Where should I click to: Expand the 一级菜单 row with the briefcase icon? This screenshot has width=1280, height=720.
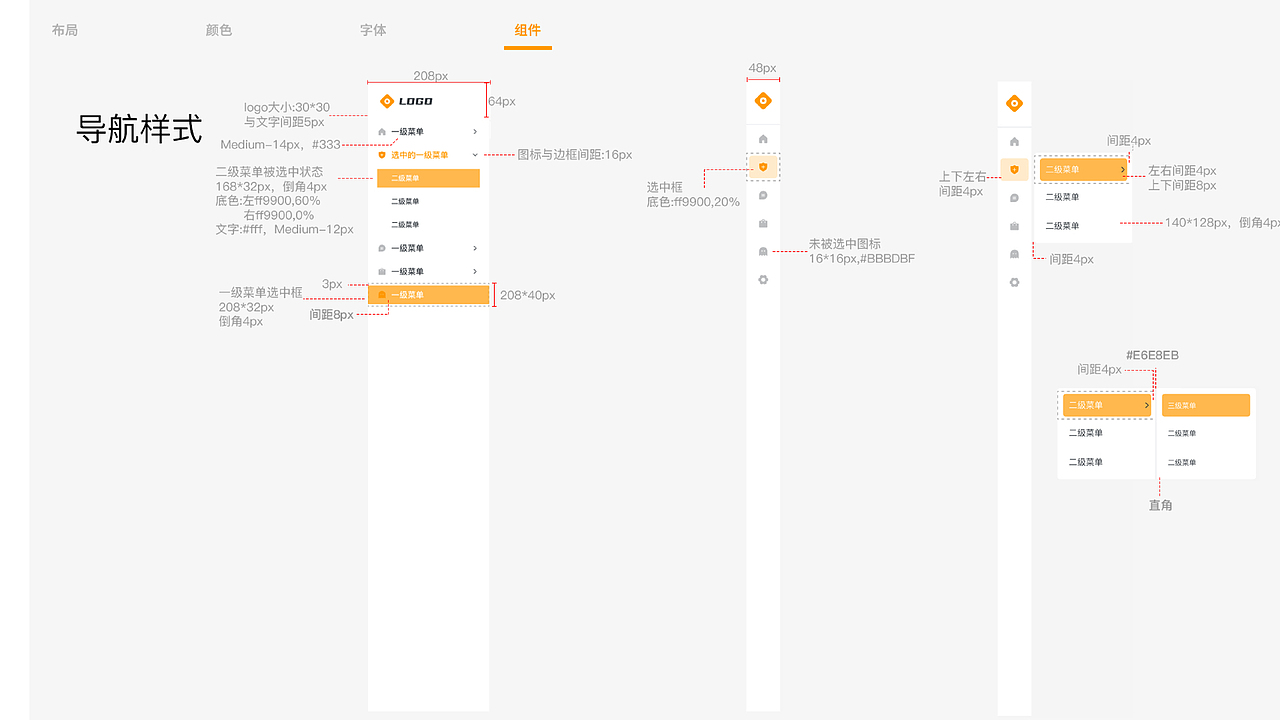click(475, 272)
